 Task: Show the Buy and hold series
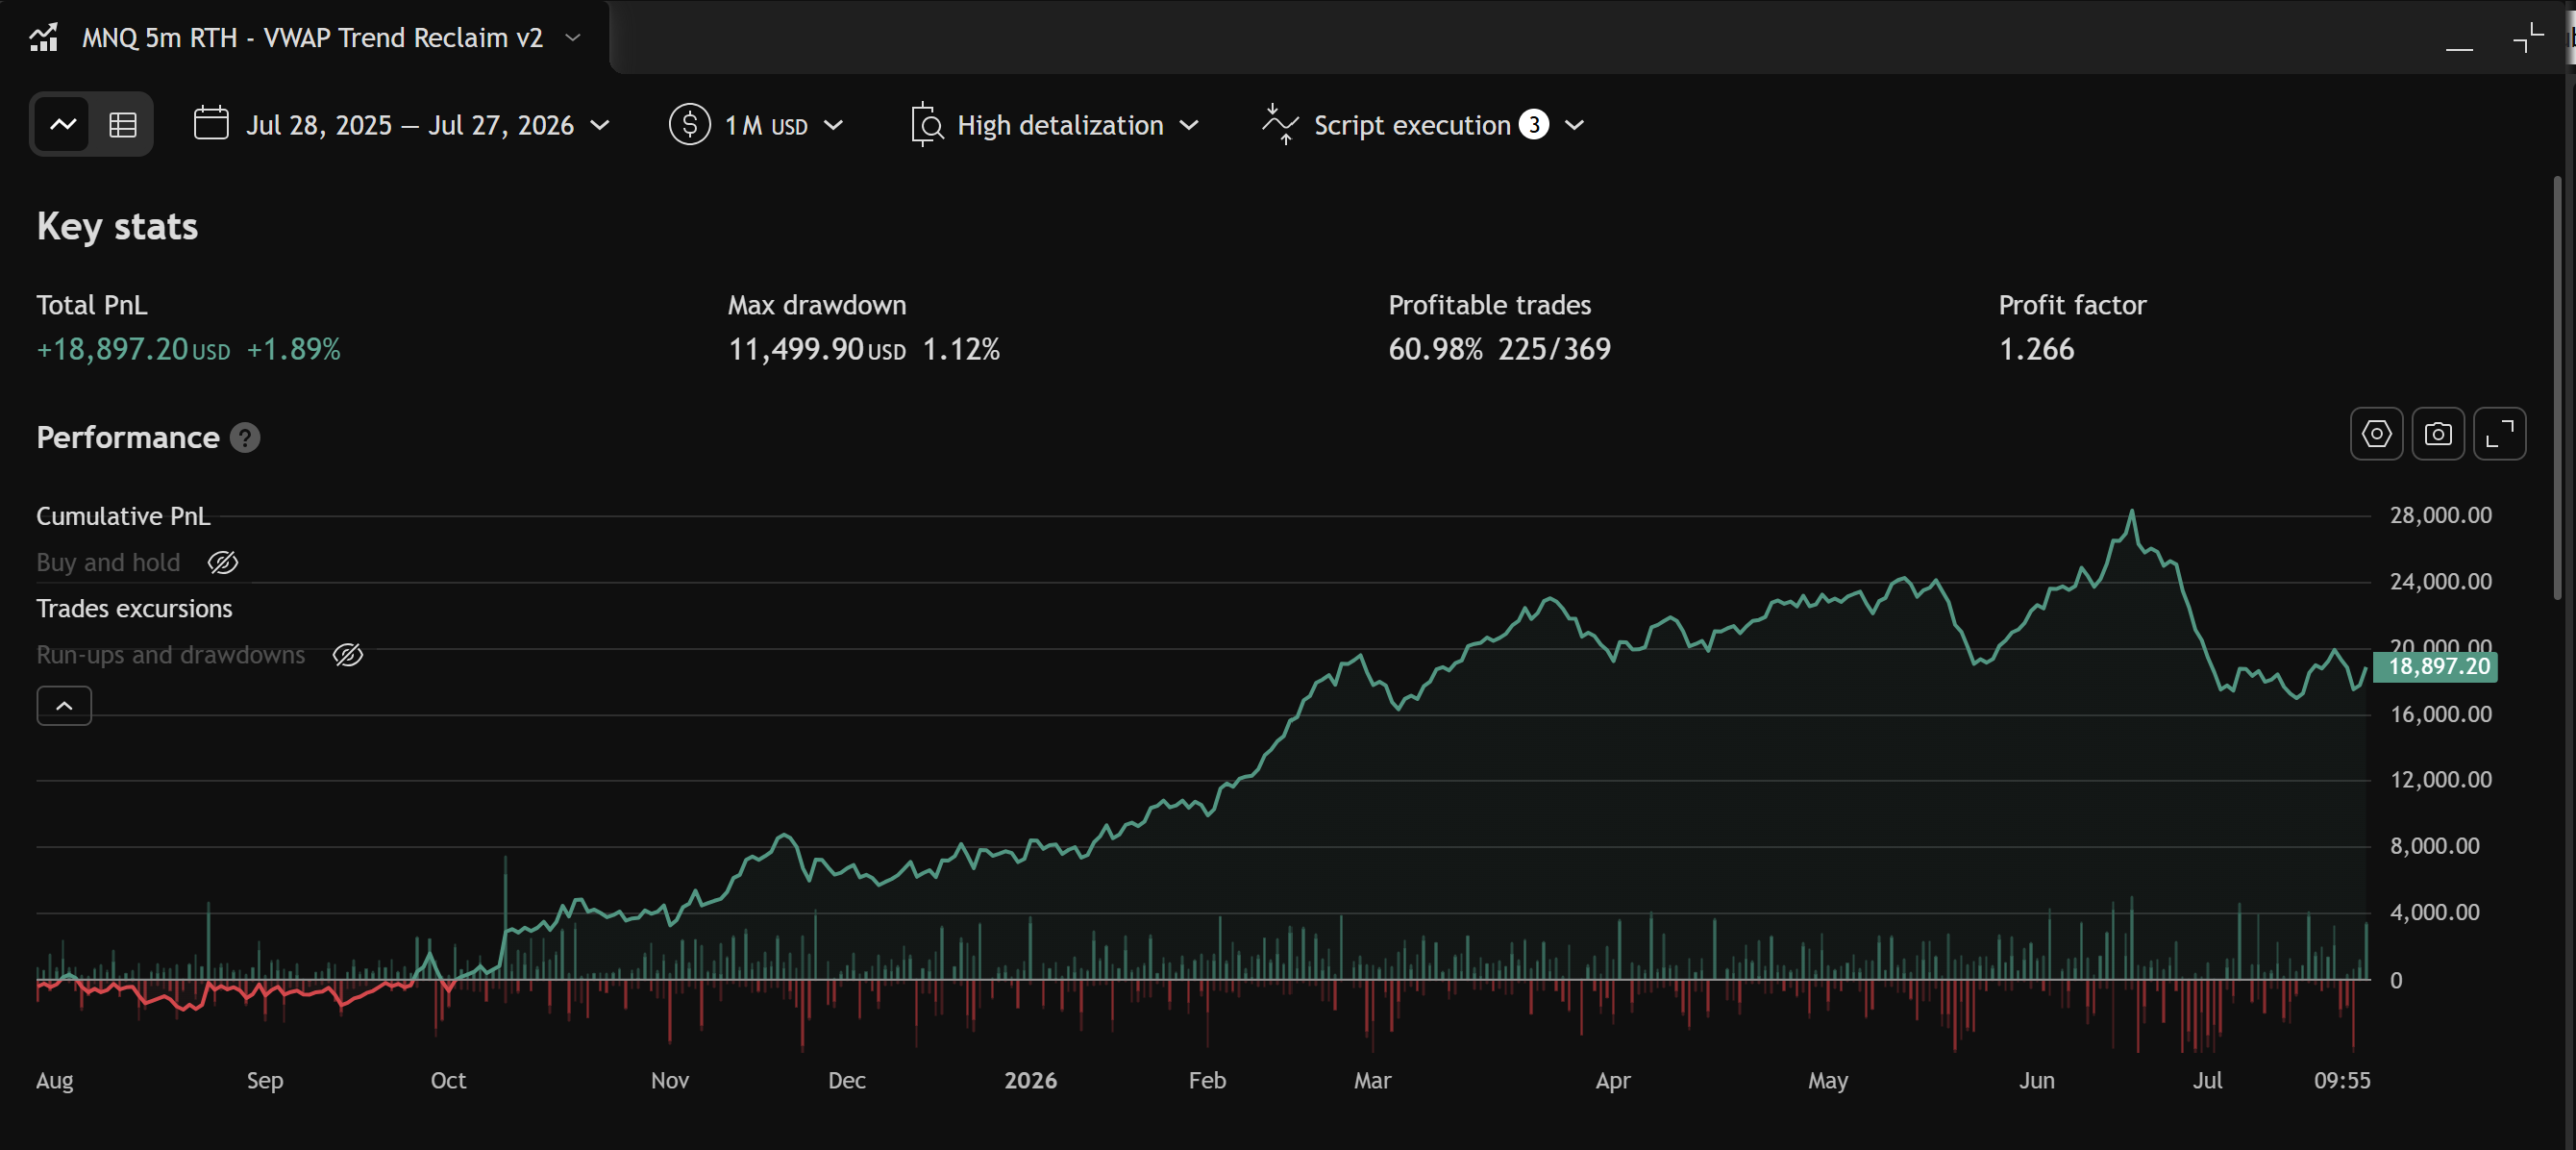coord(222,563)
